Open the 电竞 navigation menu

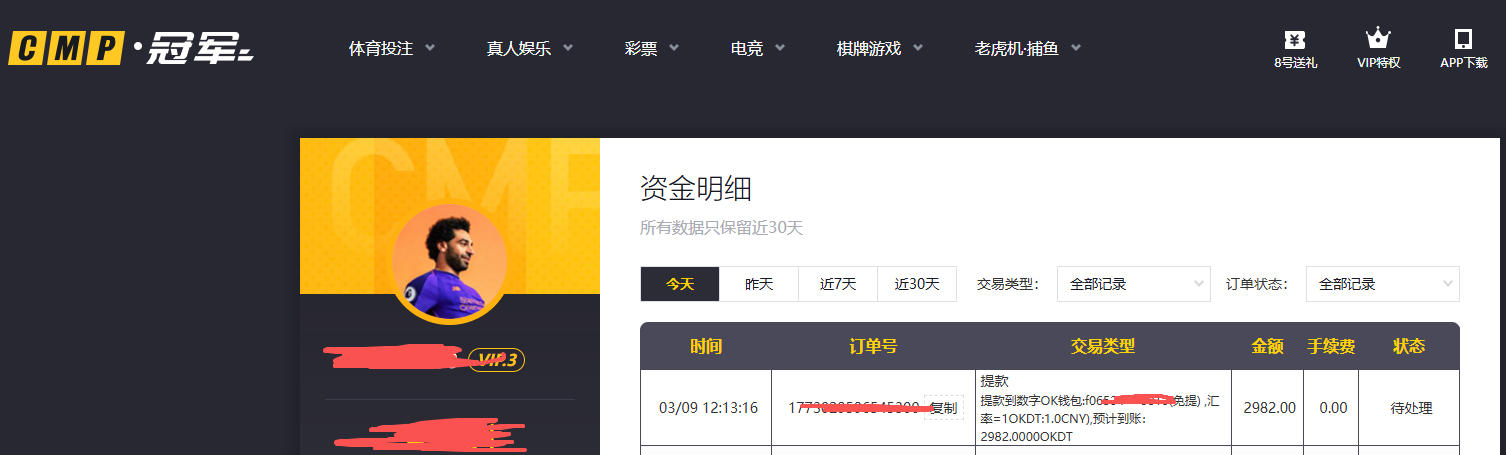click(757, 48)
